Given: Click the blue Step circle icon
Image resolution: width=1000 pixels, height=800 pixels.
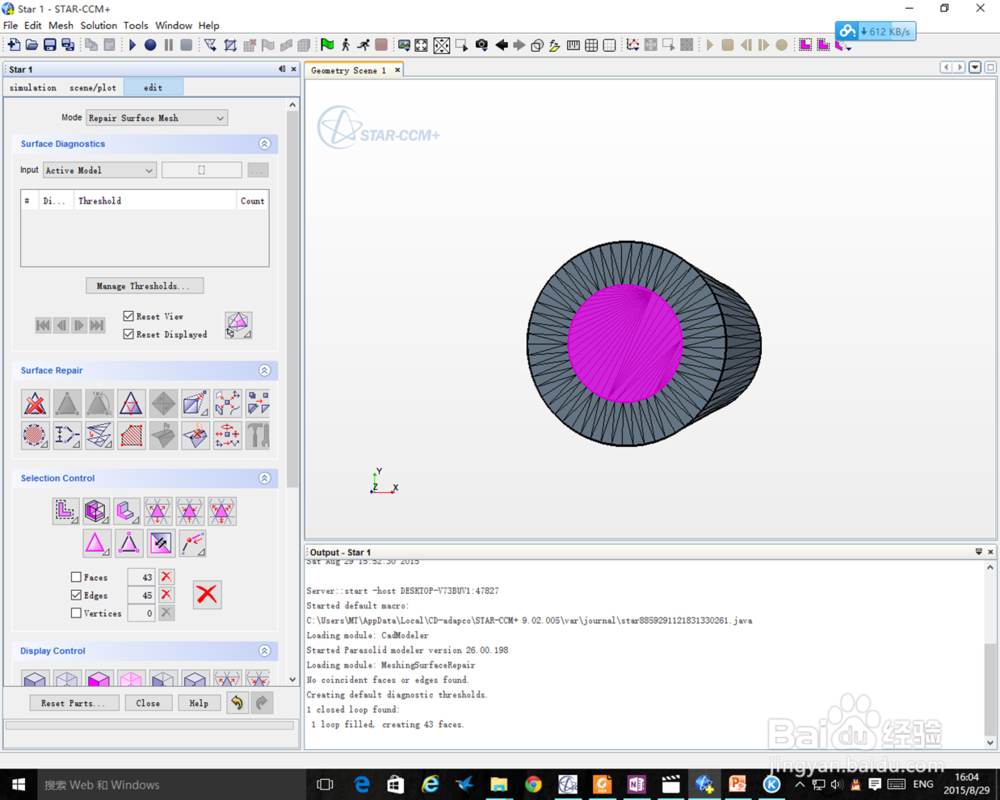Looking at the screenshot, I should click(150, 45).
